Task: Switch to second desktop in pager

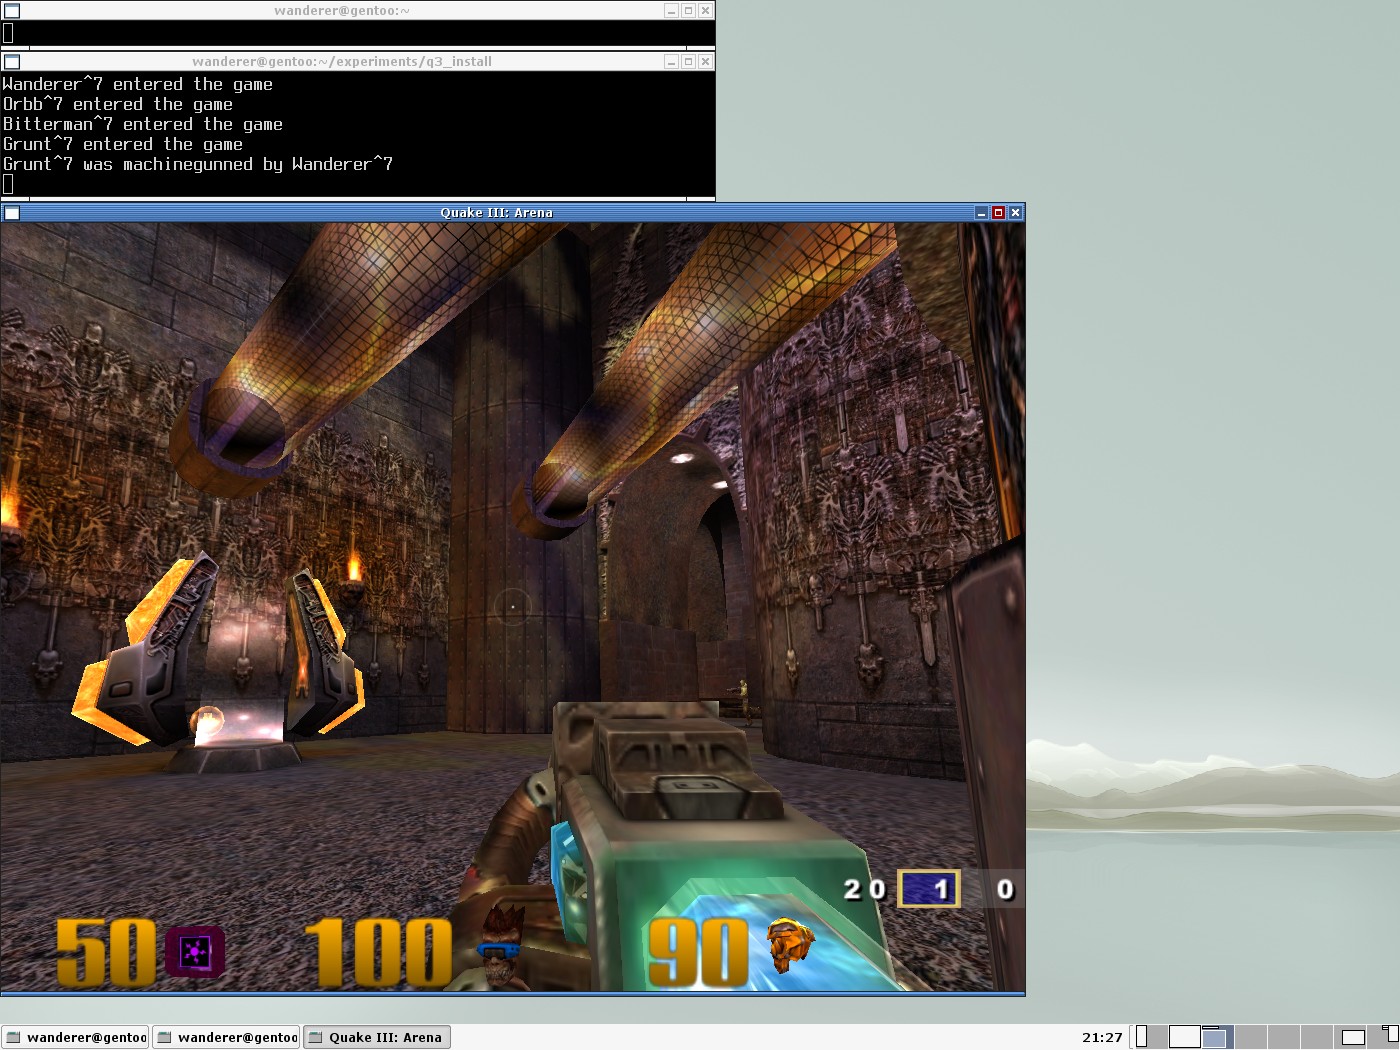Action: click(x=1185, y=1037)
